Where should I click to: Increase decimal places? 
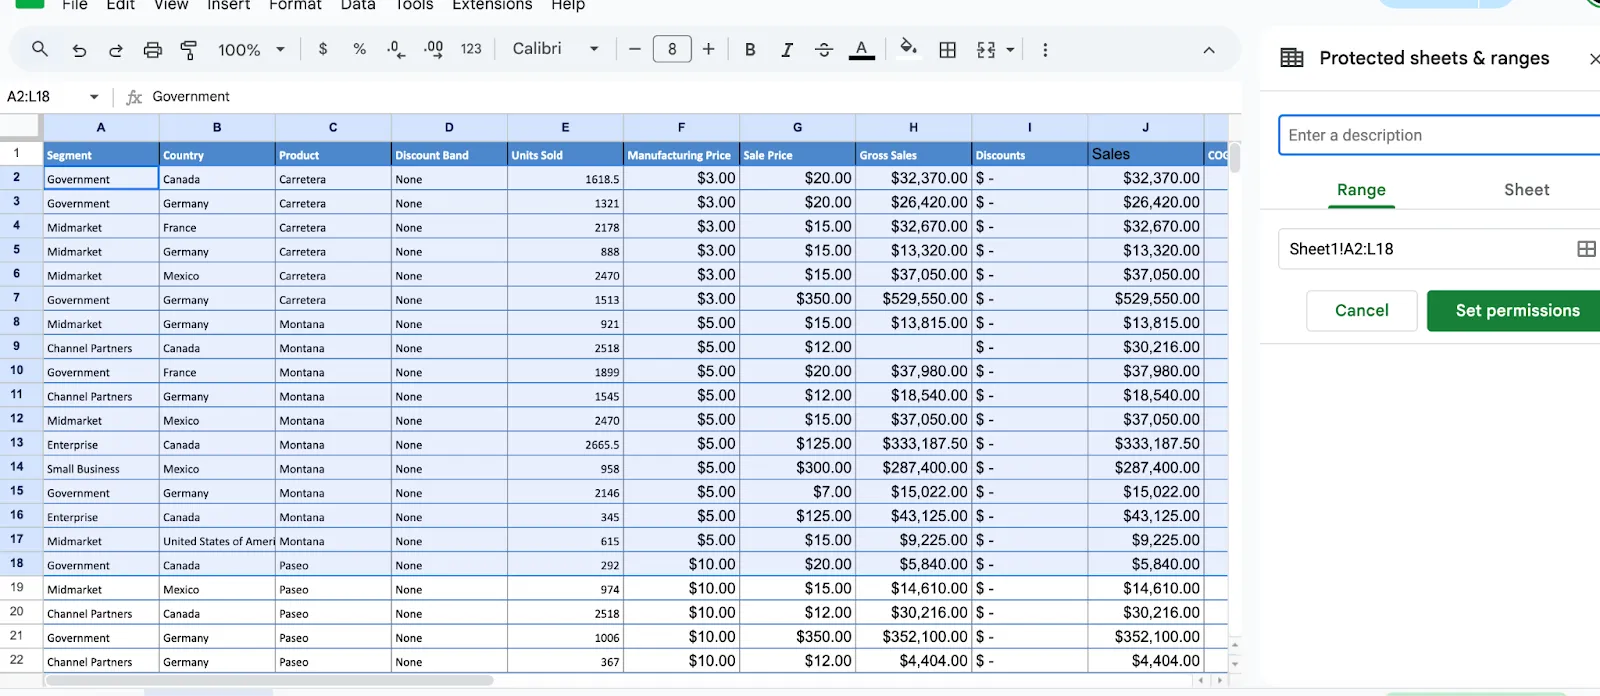433,49
